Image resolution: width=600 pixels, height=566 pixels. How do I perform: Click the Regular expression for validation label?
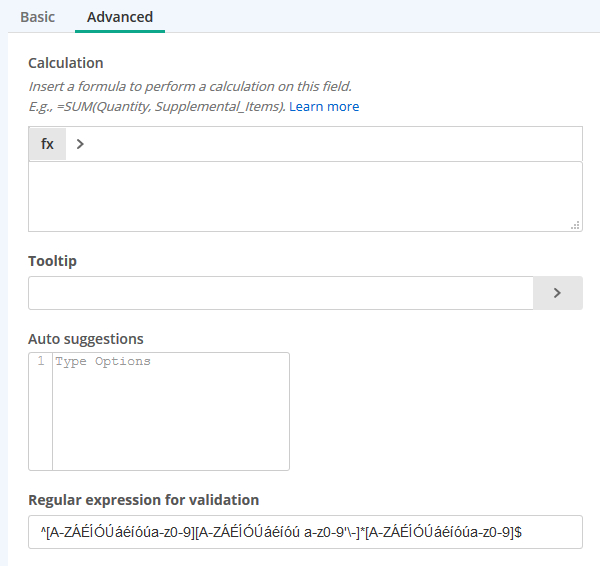[x=143, y=500]
